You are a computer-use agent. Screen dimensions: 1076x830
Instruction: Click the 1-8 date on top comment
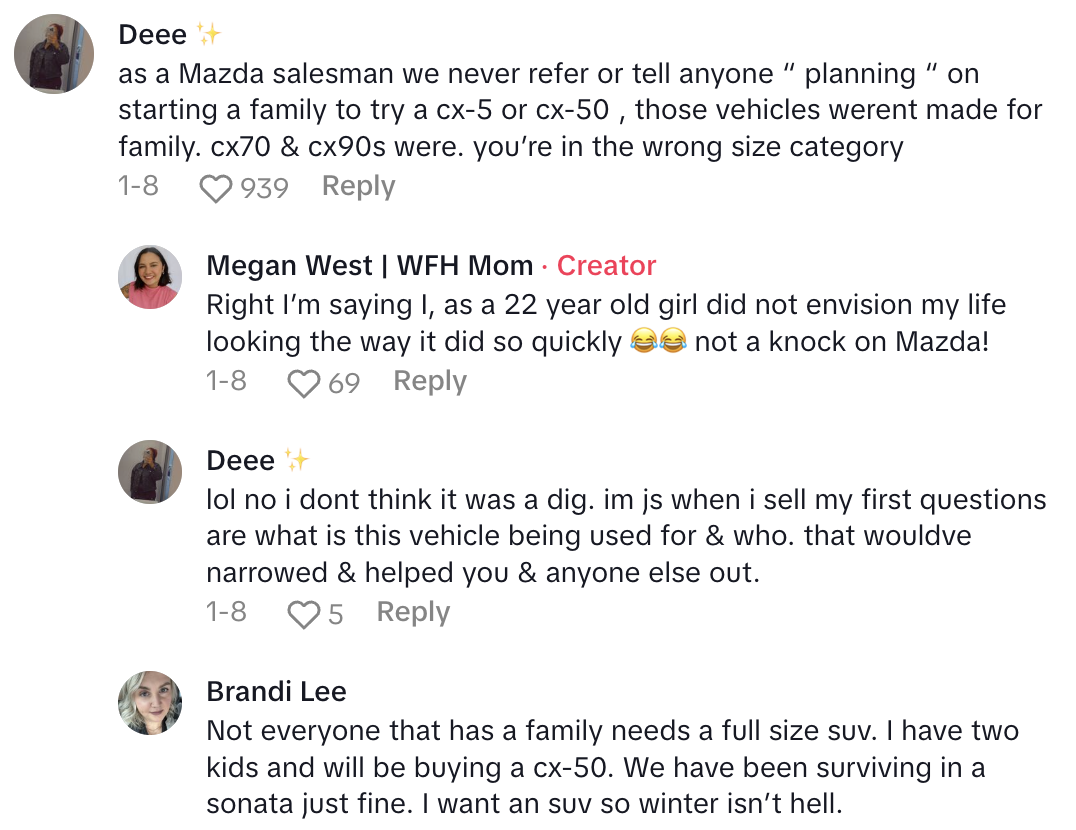pos(138,187)
